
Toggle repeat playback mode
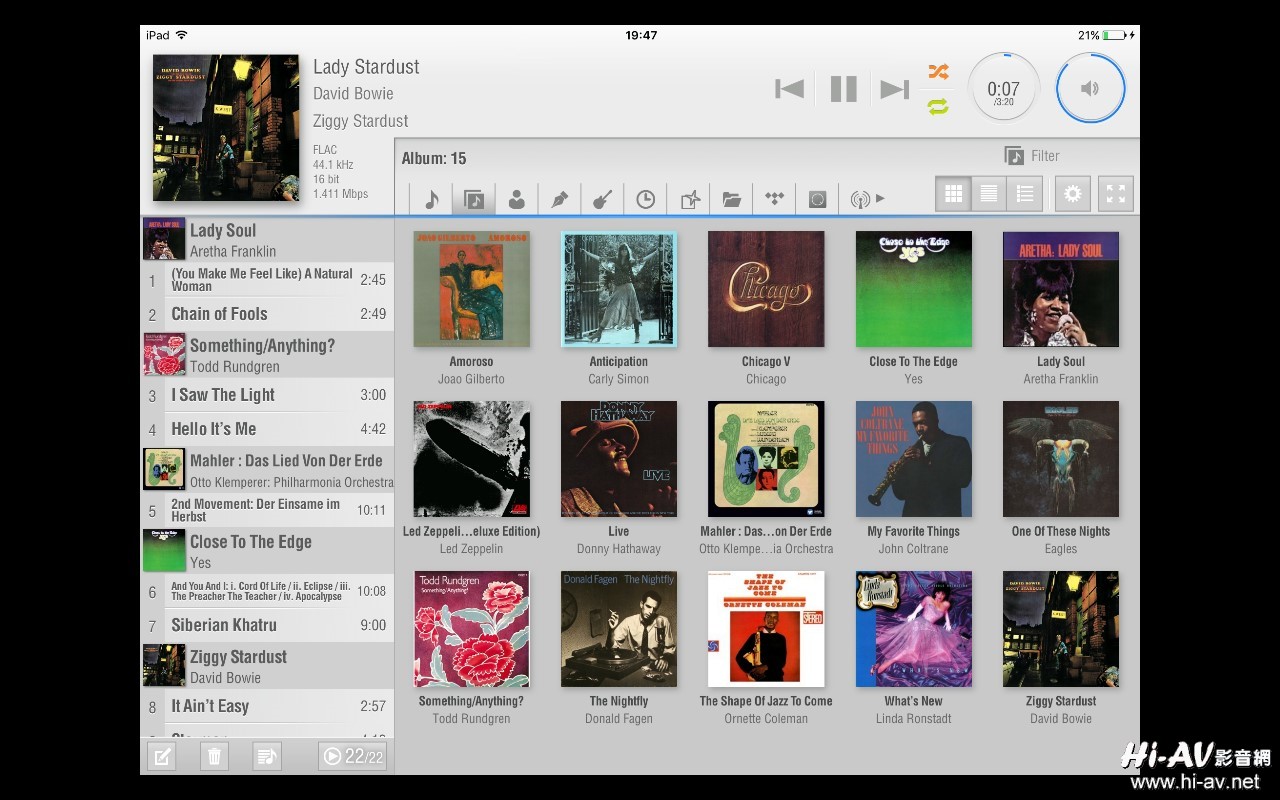point(938,106)
